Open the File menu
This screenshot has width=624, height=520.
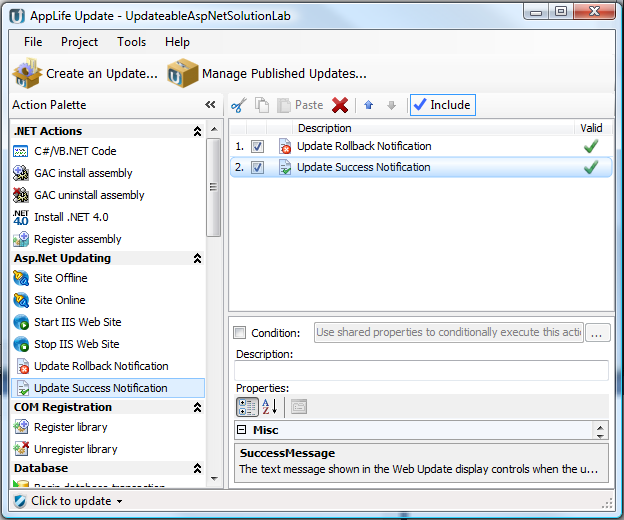point(33,42)
